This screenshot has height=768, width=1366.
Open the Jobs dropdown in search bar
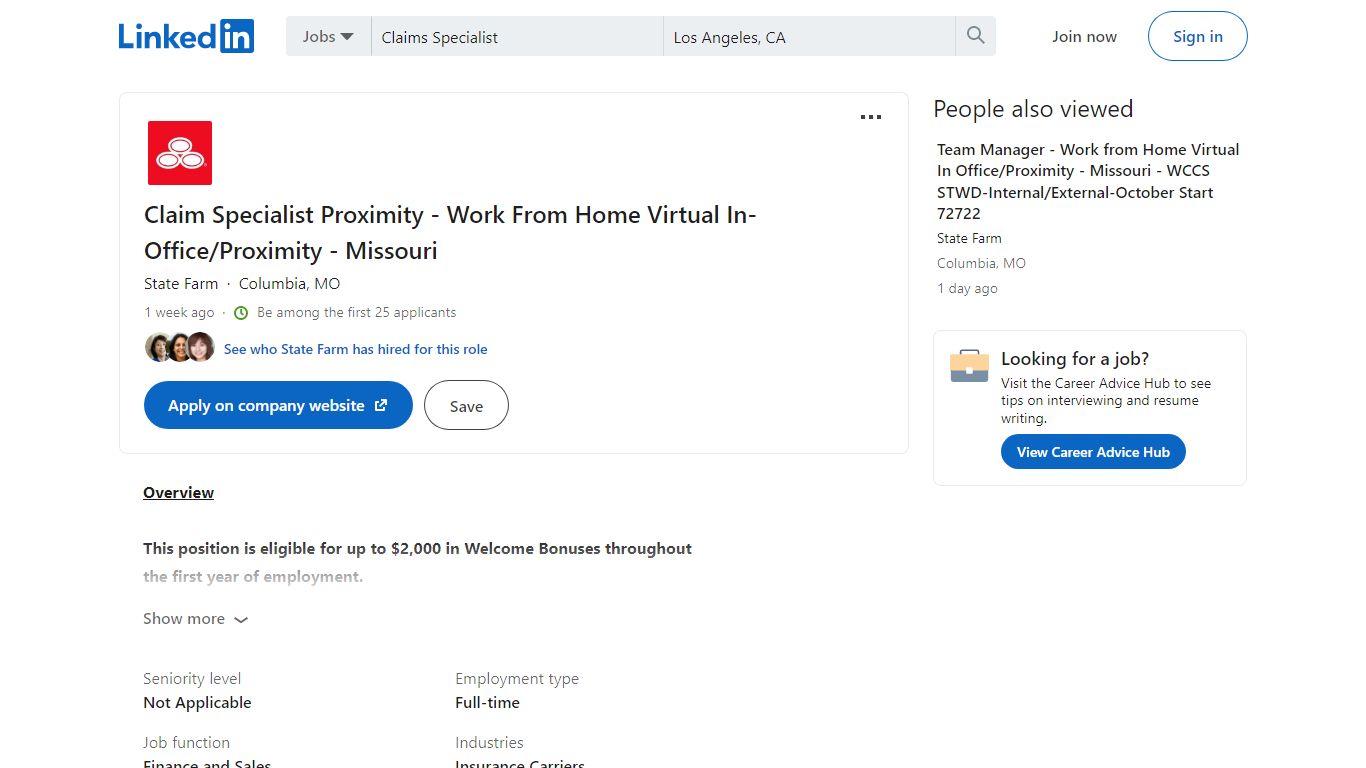328,36
